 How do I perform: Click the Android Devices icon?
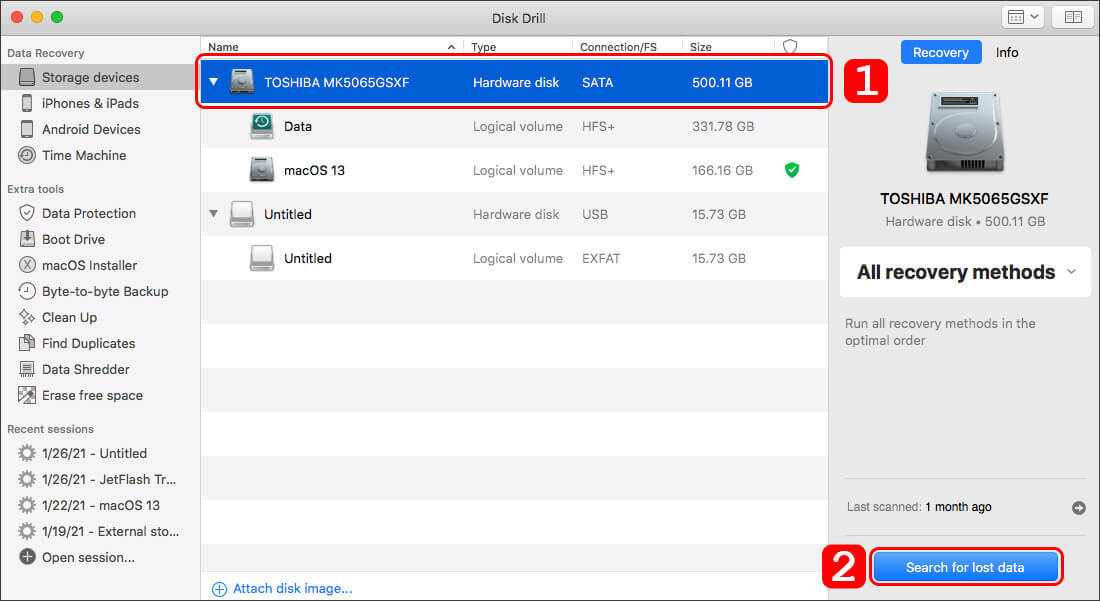pyautogui.click(x=27, y=129)
